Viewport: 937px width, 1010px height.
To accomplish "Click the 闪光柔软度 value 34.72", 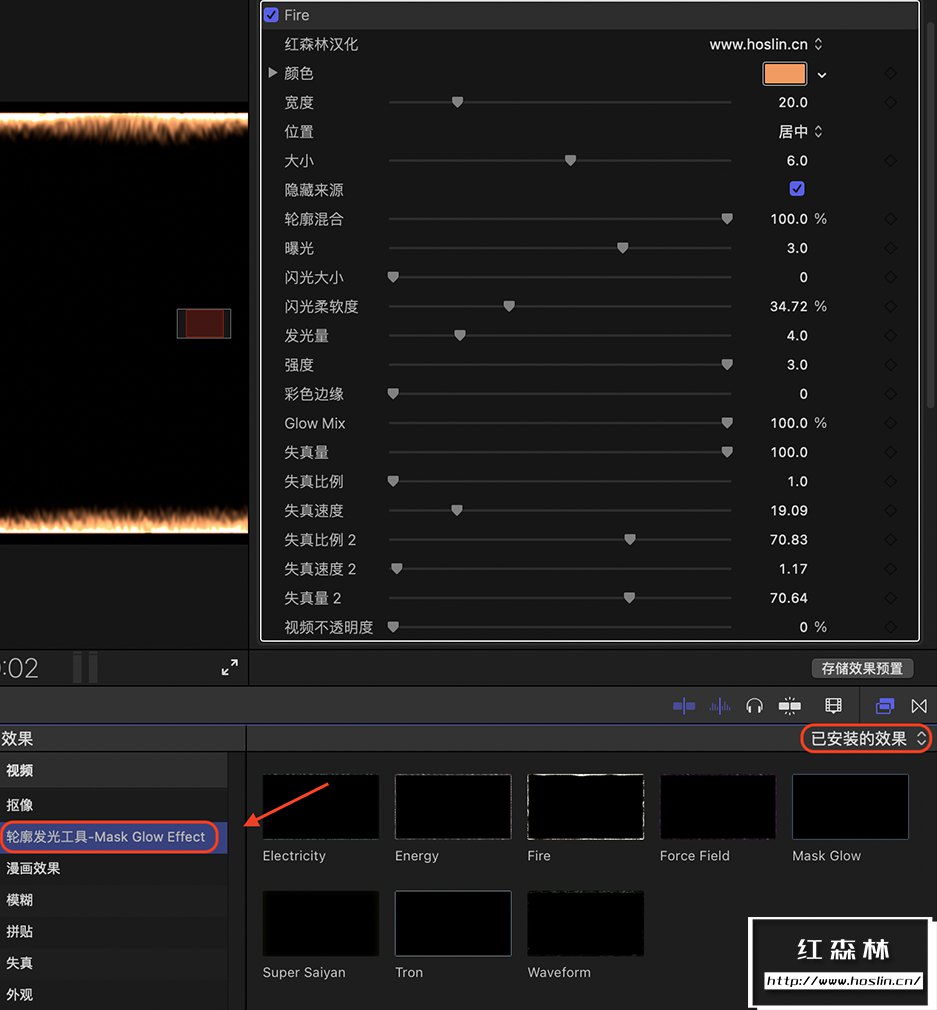I will click(x=789, y=307).
